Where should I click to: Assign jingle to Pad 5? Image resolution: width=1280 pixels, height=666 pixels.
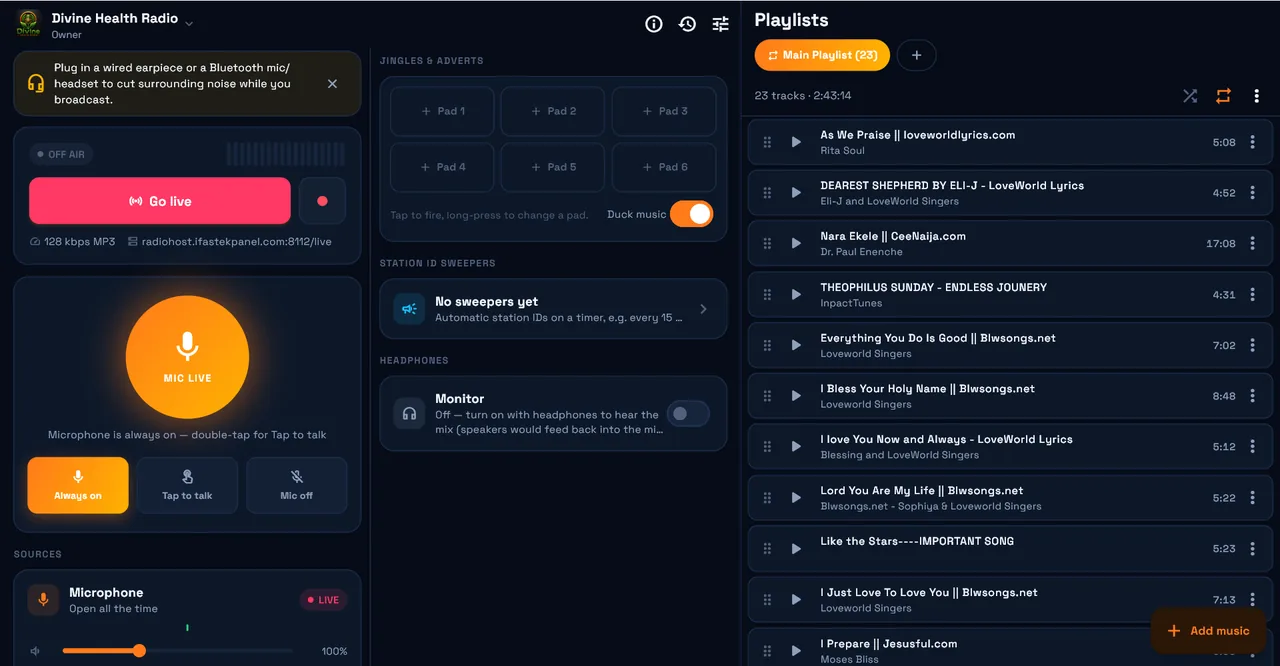[x=554, y=167]
